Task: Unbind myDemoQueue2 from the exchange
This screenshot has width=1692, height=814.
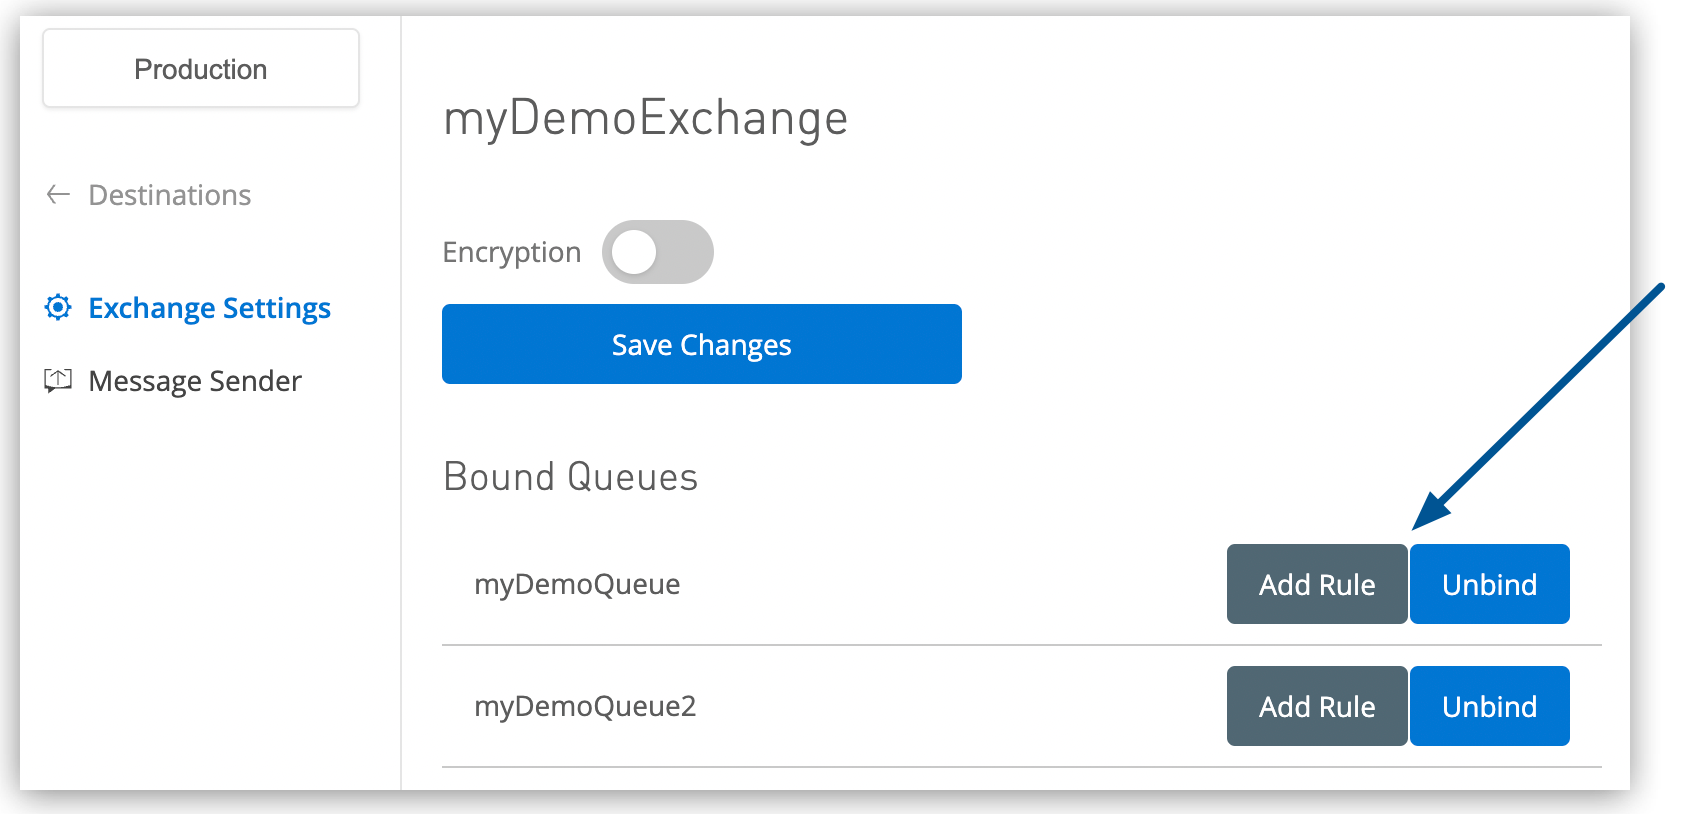Action: (x=1489, y=706)
